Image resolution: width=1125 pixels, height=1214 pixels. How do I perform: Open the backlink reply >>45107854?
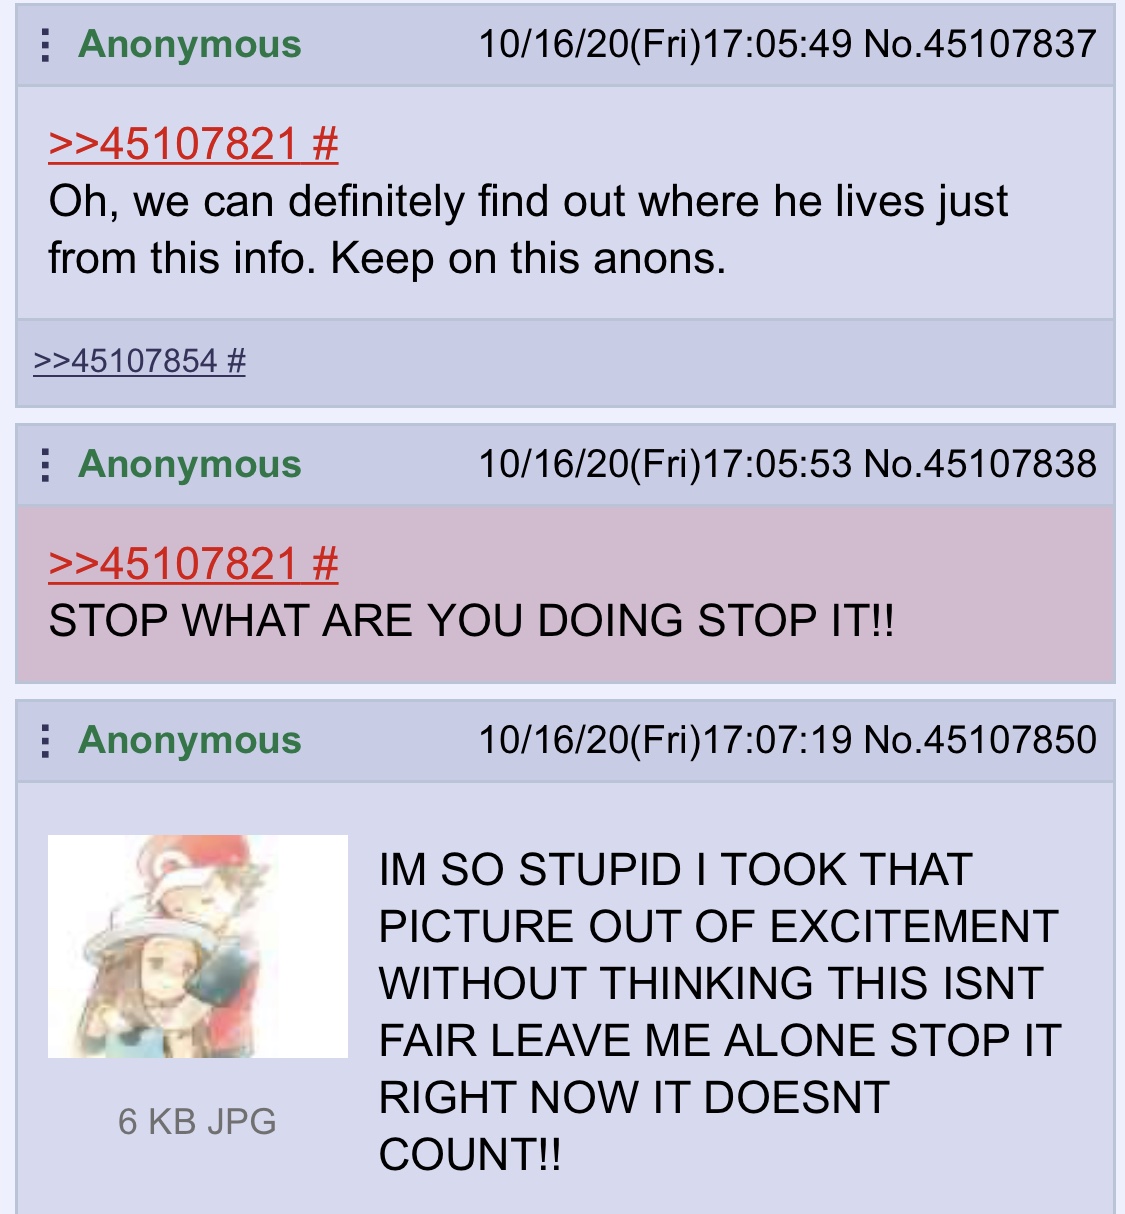click(x=125, y=360)
